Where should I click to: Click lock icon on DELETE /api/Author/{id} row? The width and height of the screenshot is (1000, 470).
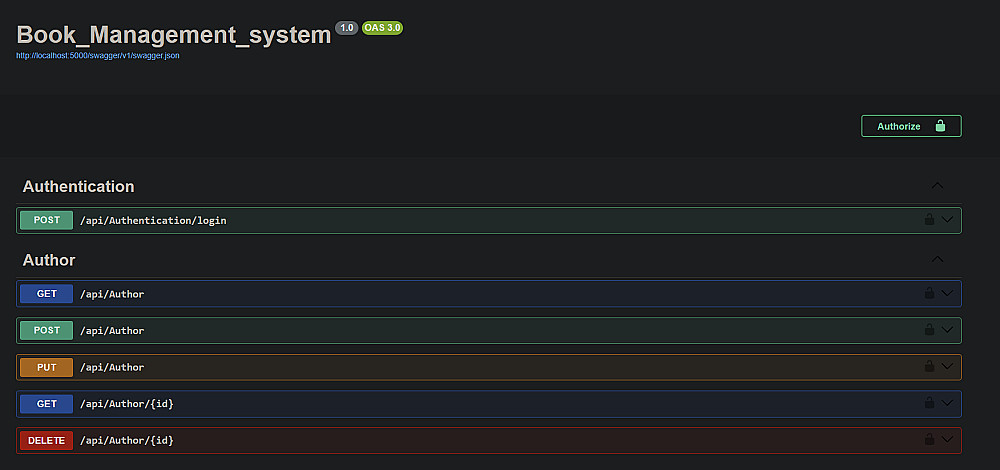click(929, 440)
